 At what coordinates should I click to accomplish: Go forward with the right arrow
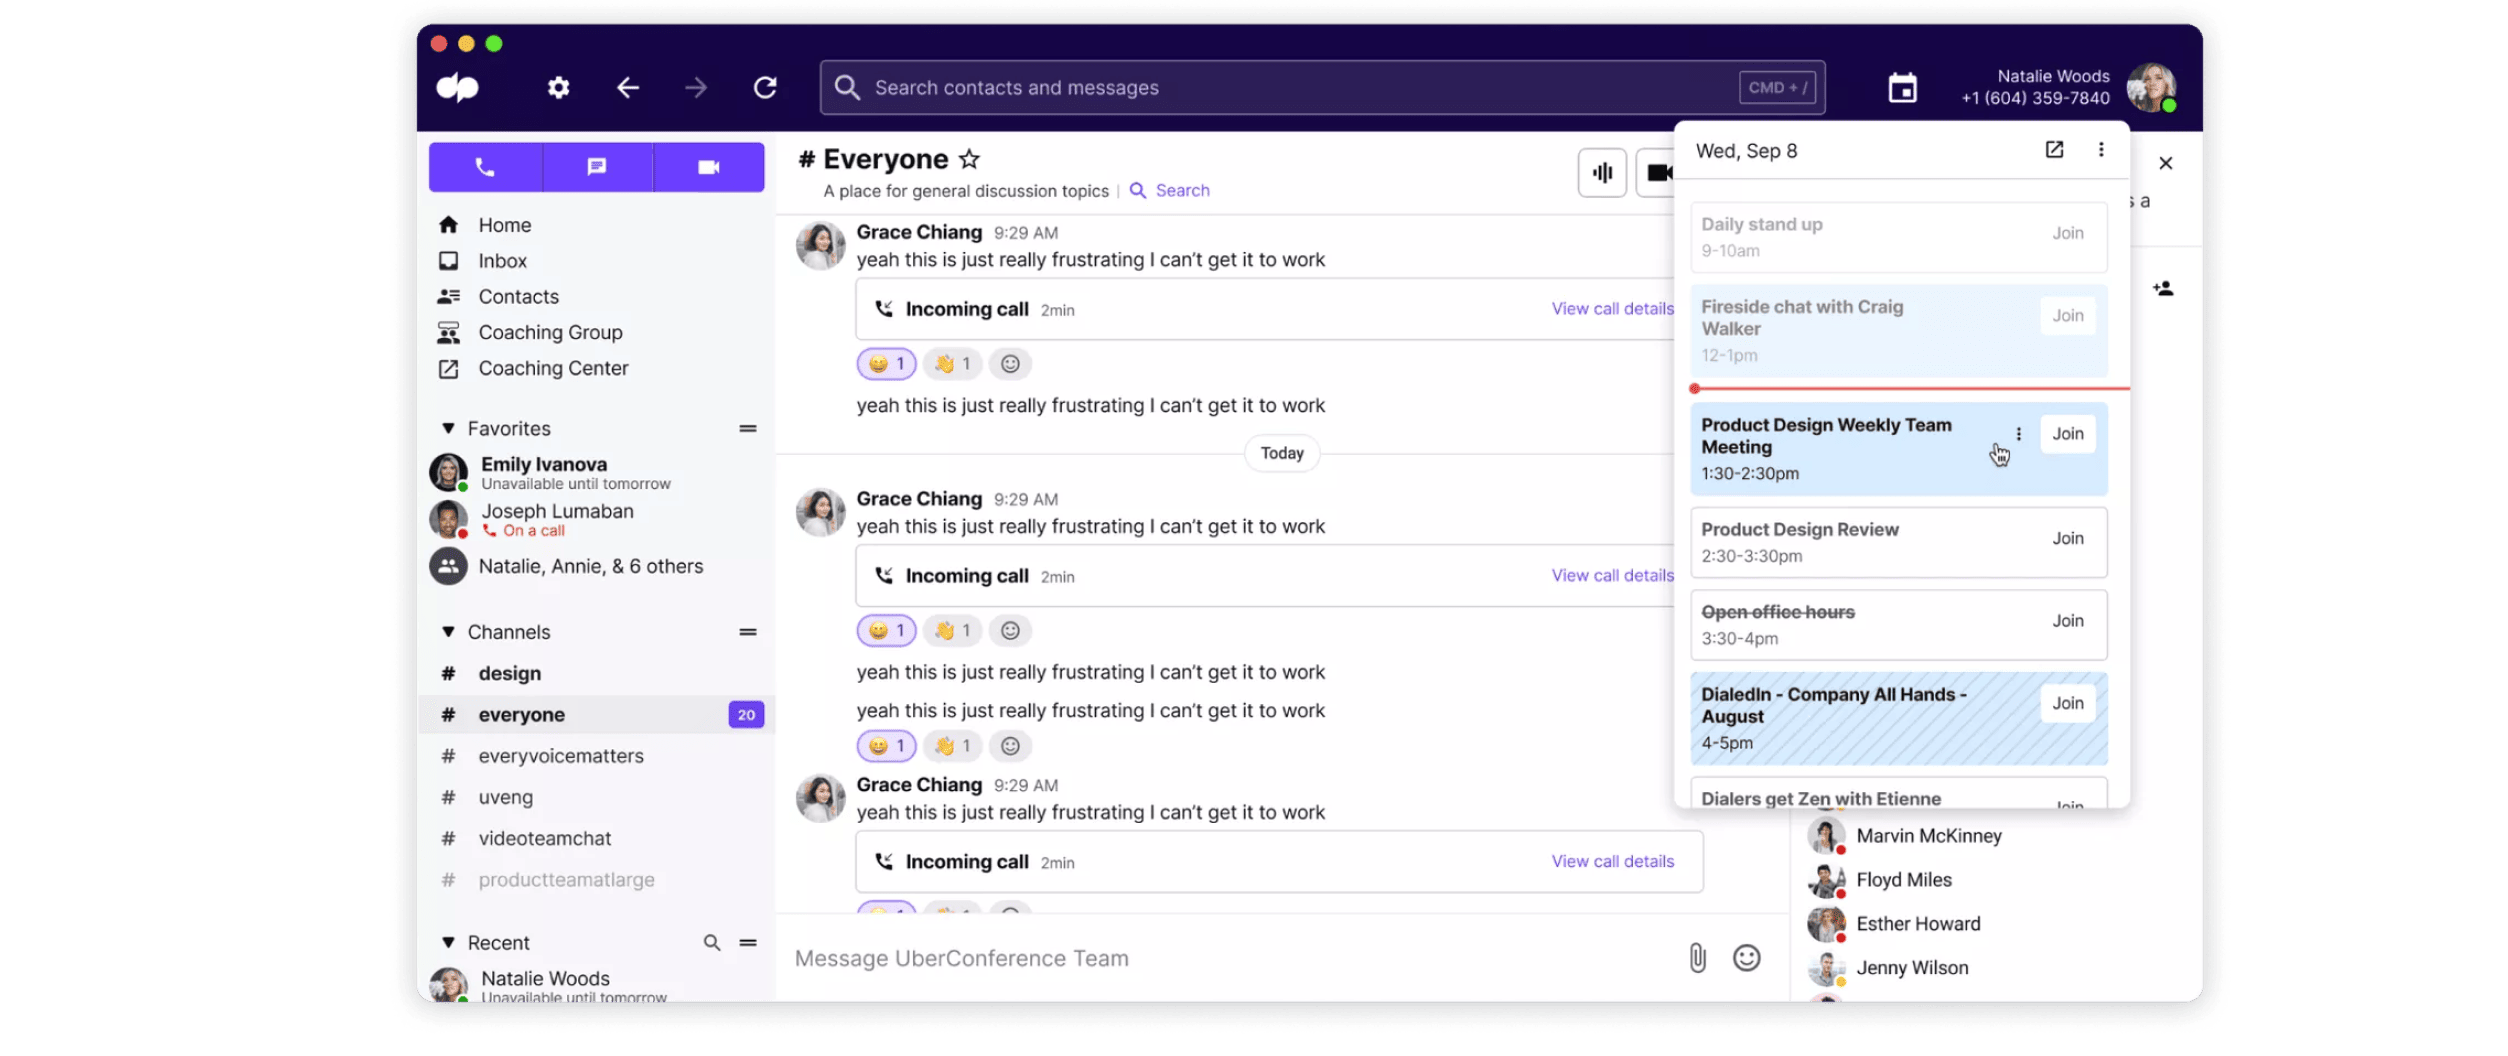(696, 88)
